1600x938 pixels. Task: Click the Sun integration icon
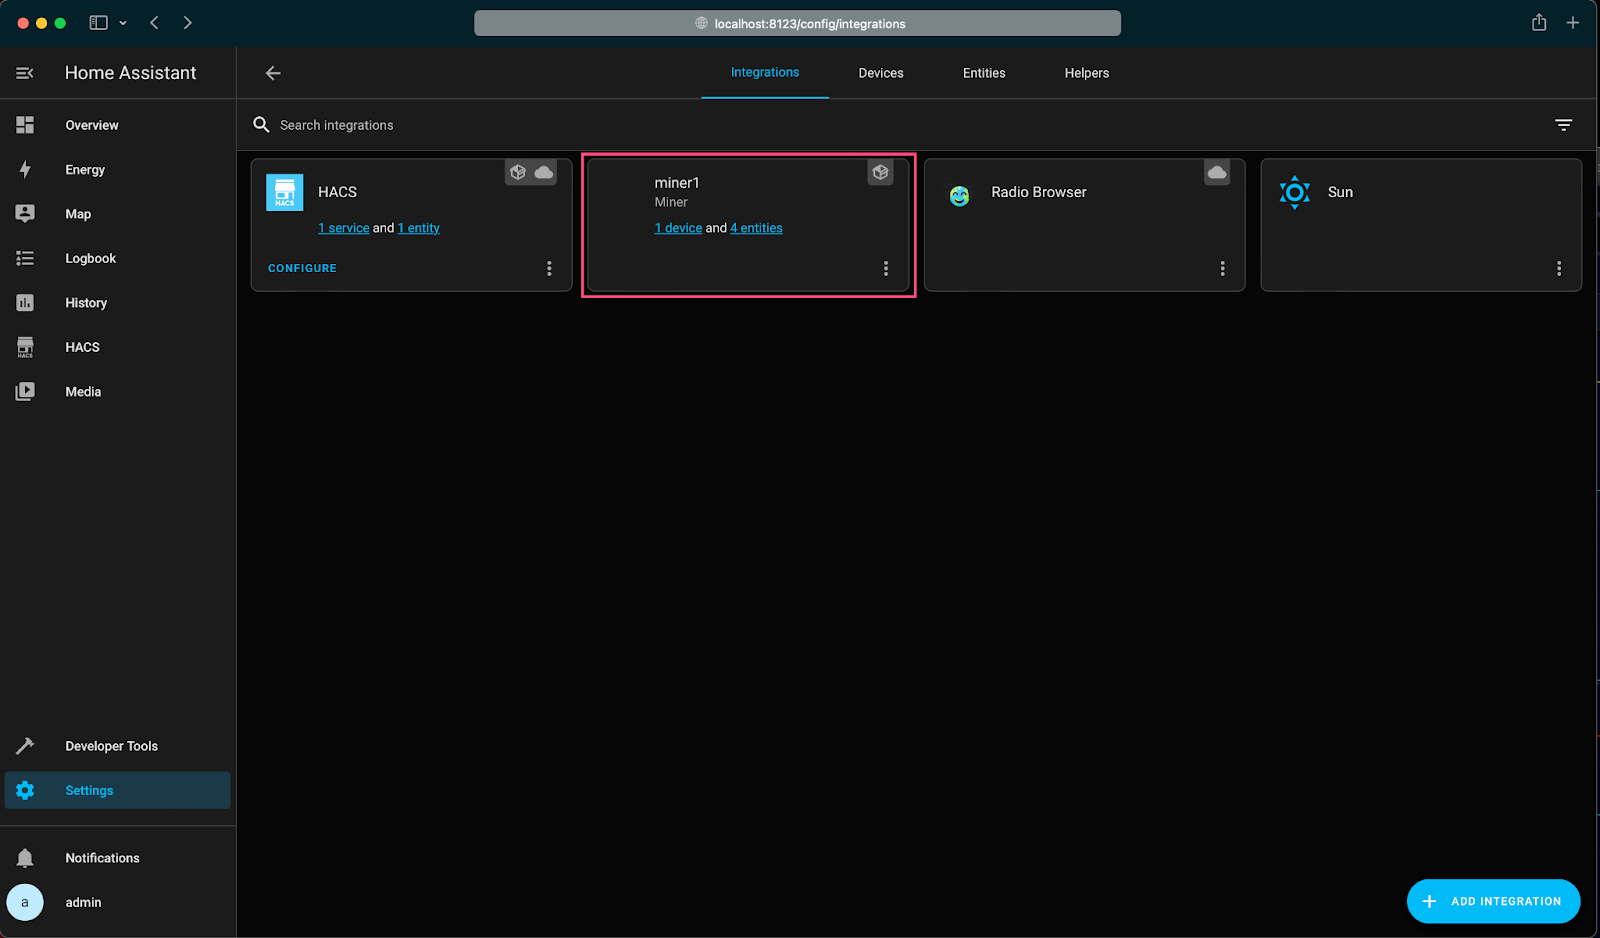tap(1295, 192)
